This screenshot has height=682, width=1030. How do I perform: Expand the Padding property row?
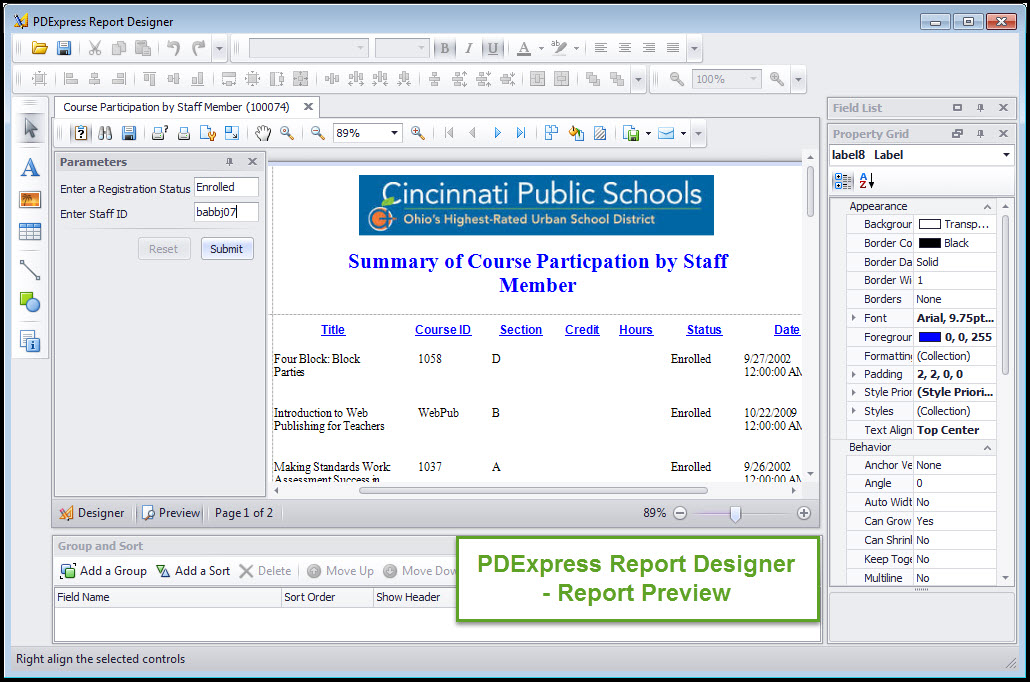[853, 374]
